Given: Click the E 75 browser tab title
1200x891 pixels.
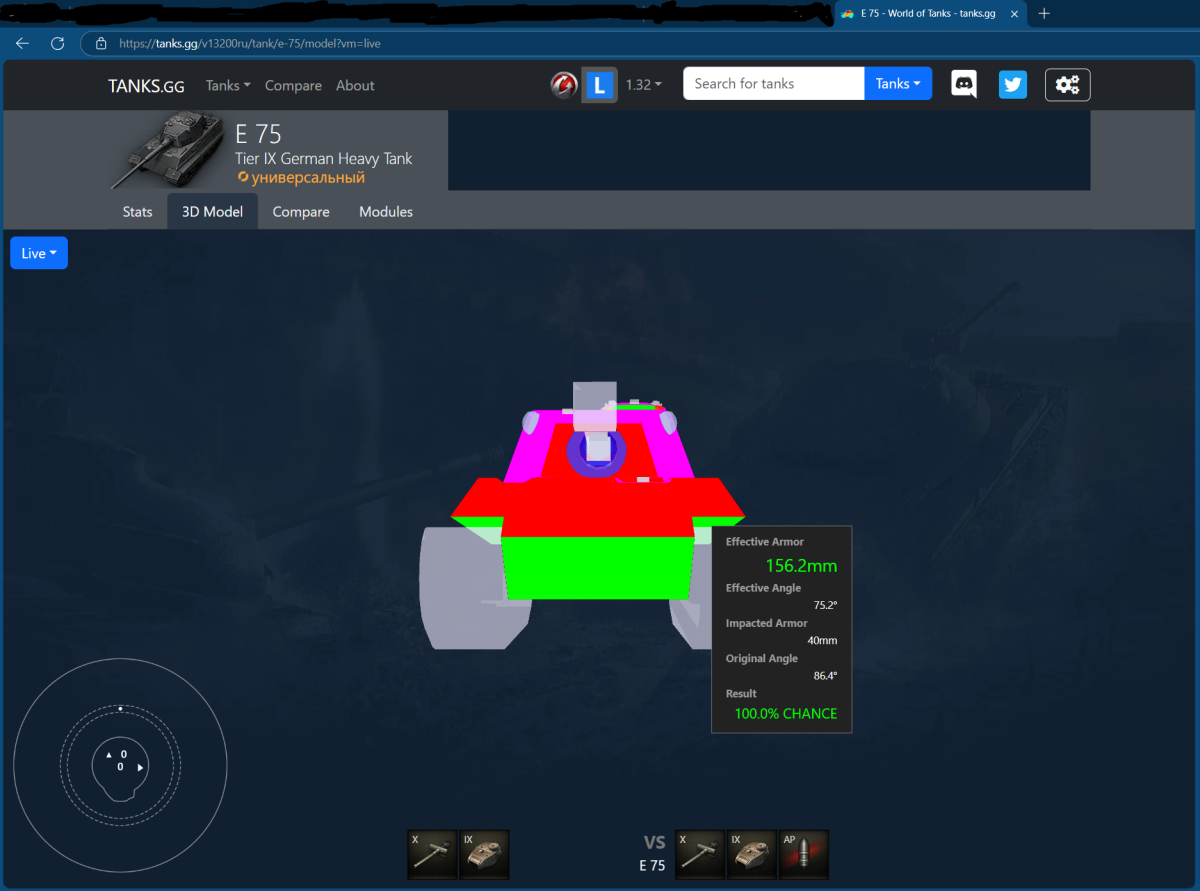Looking at the screenshot, I should [x=930, y=14].
